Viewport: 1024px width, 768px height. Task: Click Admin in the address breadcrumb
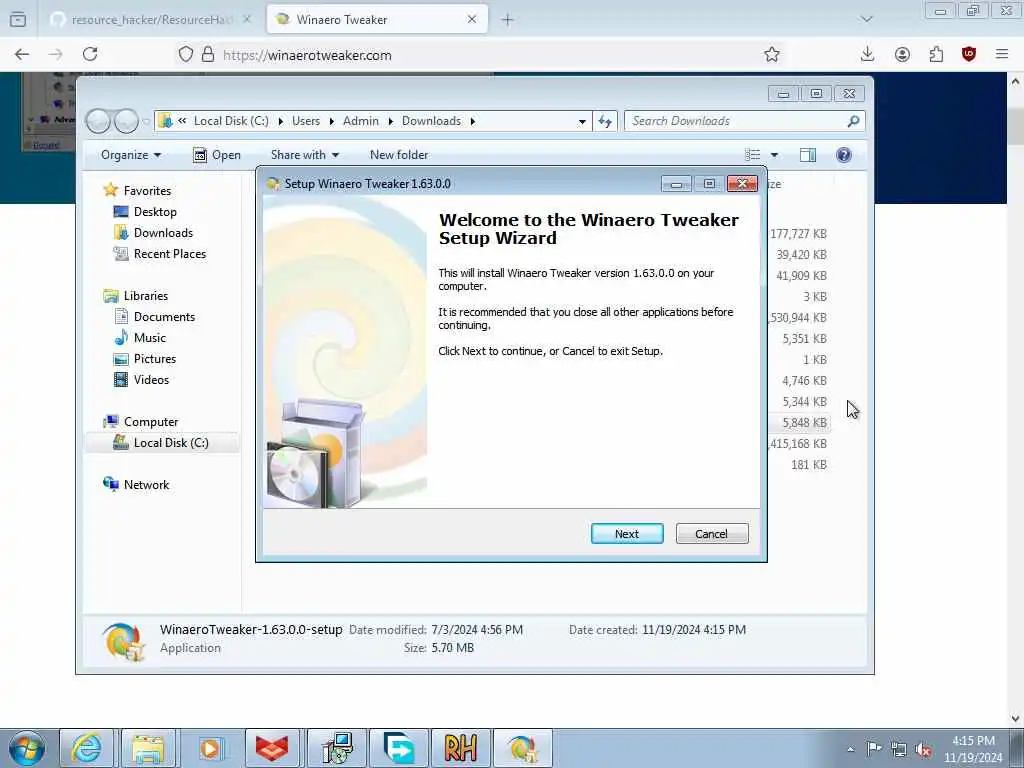tap(360, 121)
